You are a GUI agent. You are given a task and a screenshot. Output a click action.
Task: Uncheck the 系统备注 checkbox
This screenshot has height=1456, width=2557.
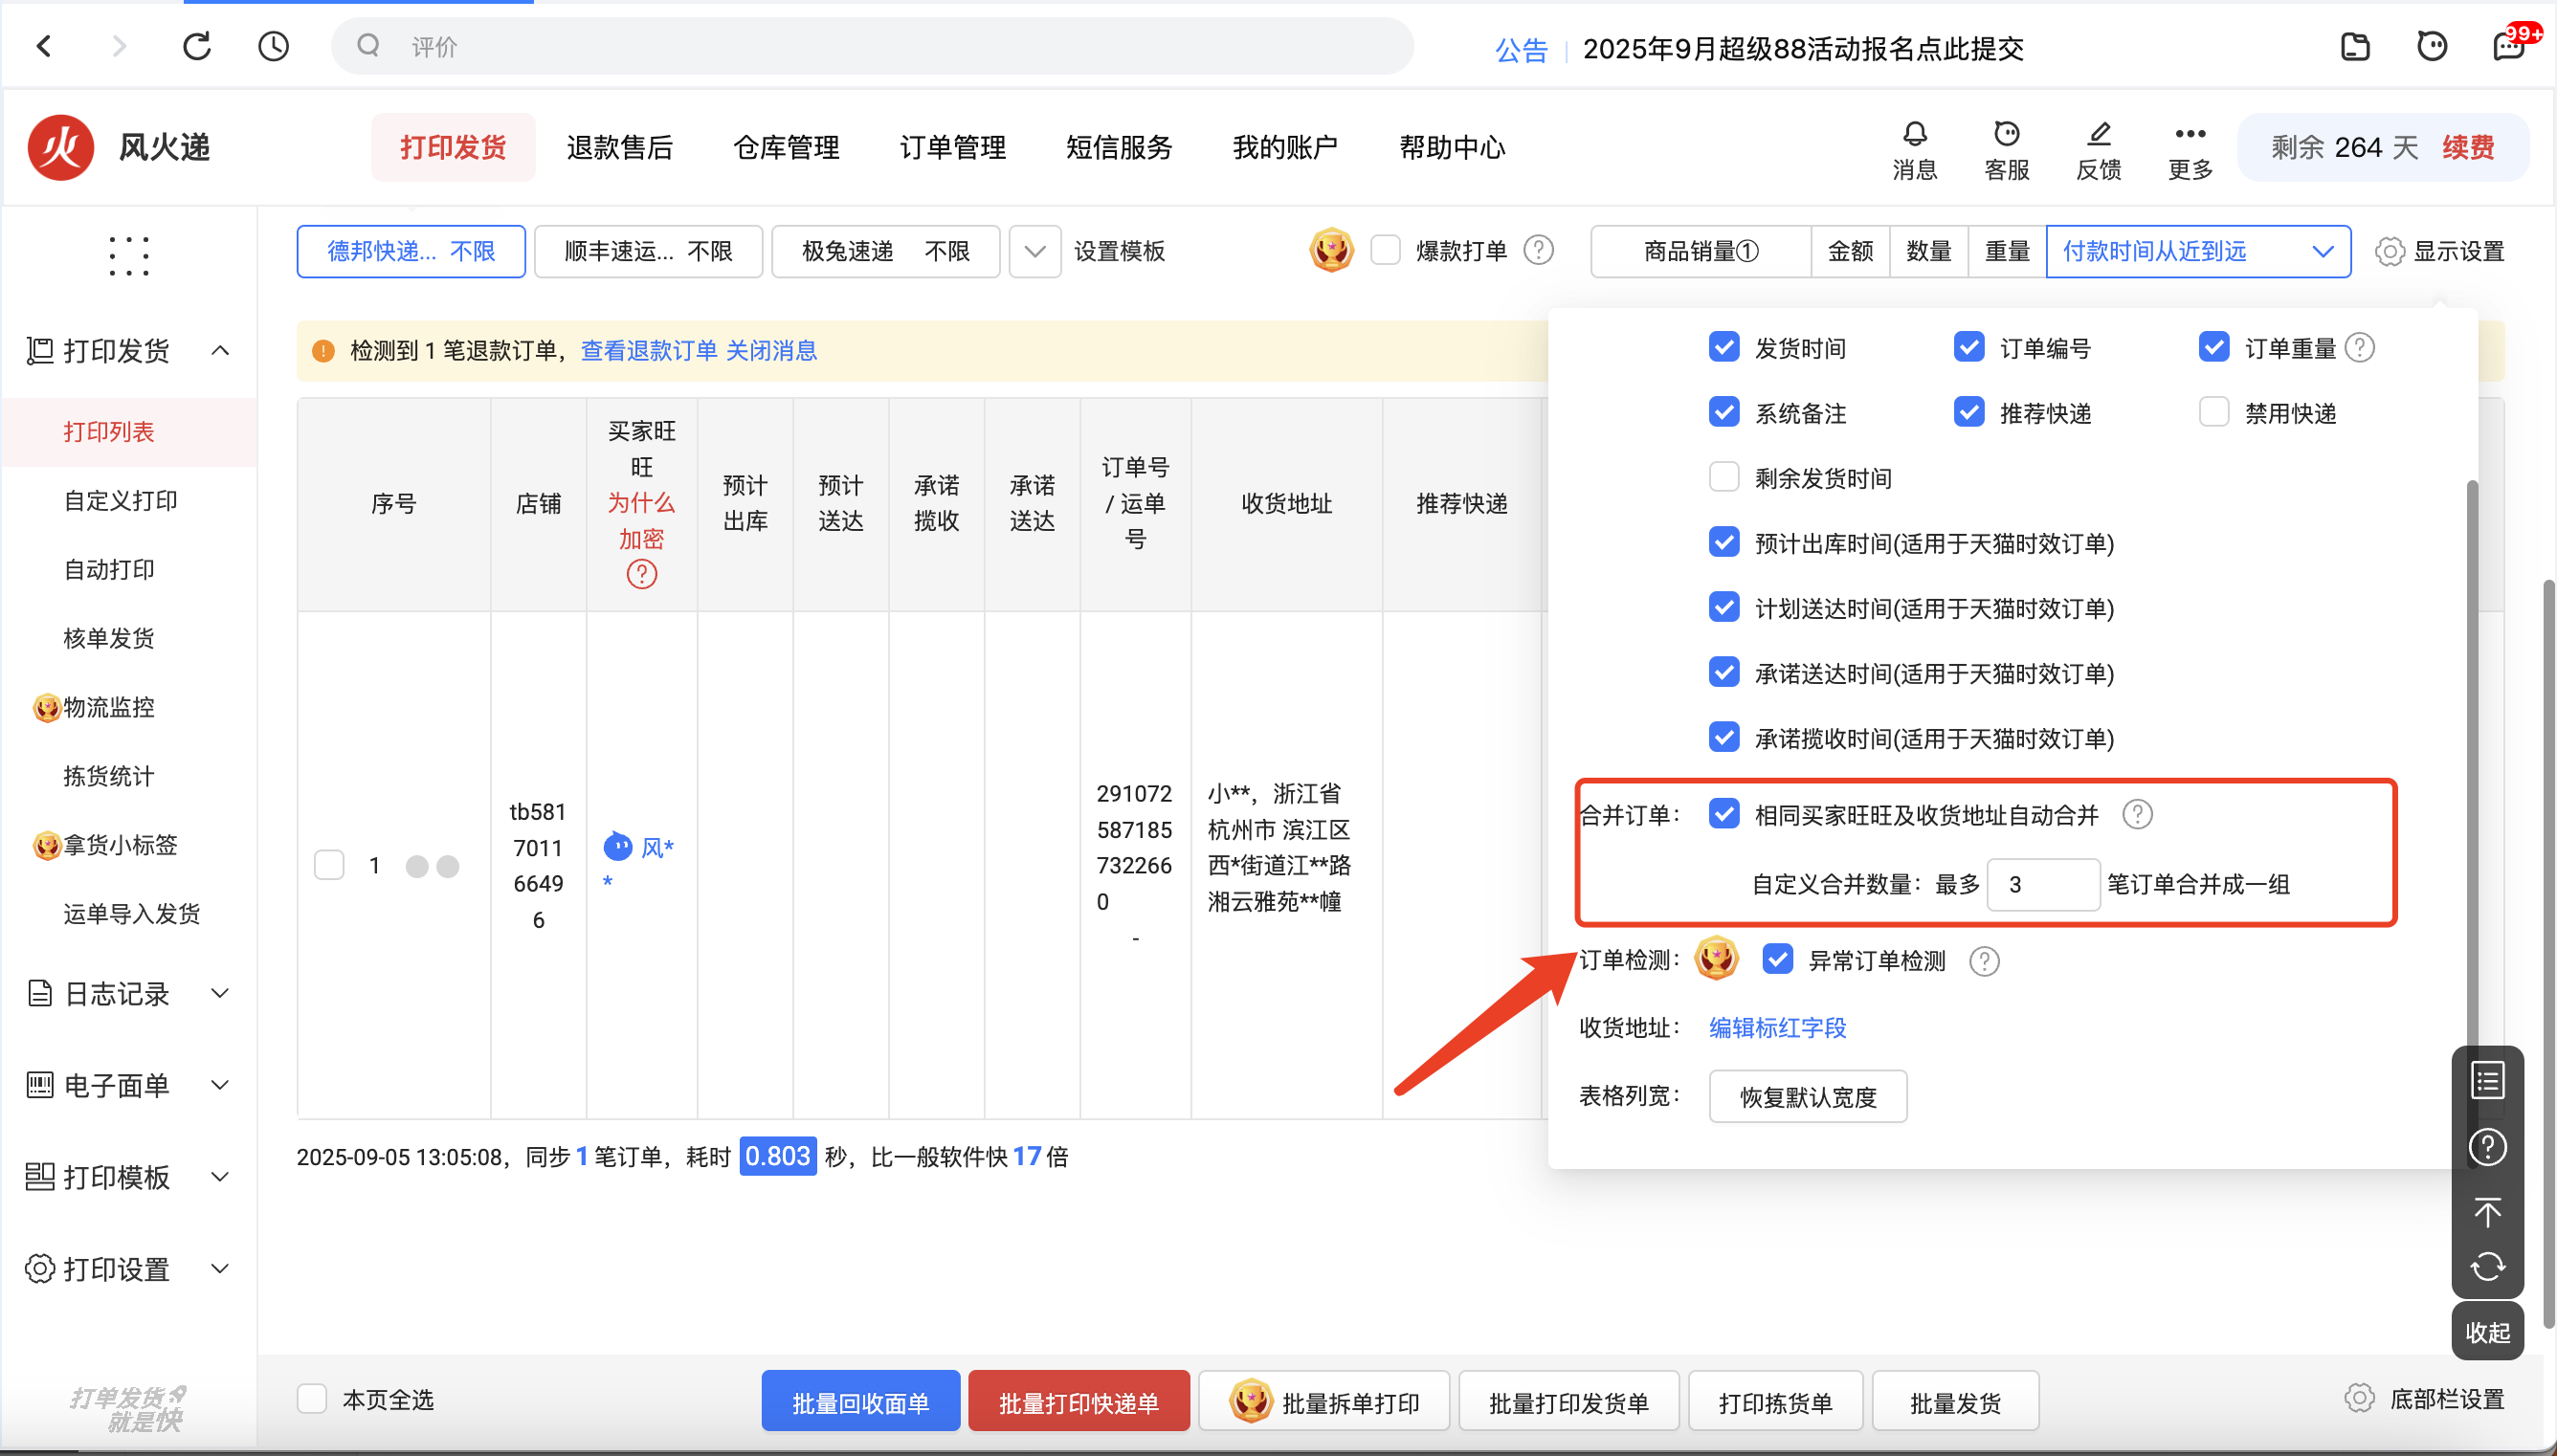1724,412
